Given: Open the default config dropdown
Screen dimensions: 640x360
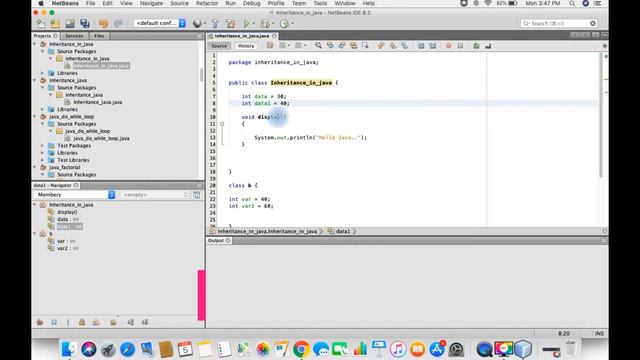Looking at the screenshot, I should 160,23.
